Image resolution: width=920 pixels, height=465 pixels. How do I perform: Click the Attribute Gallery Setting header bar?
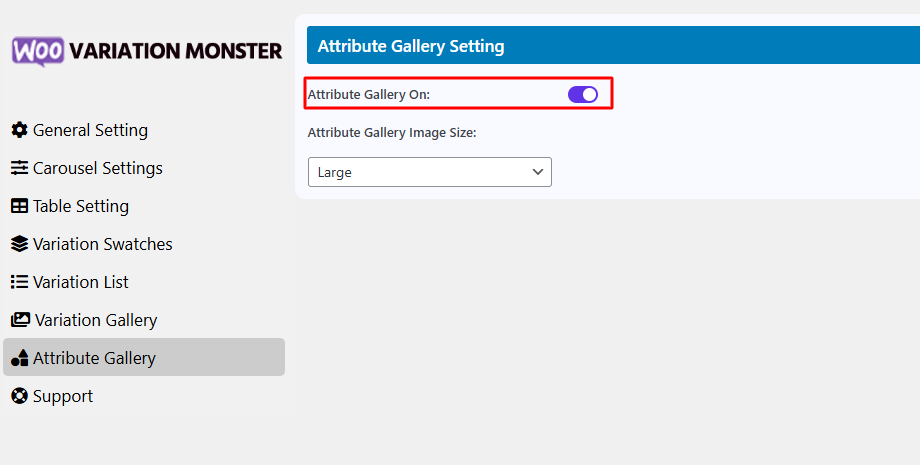(x=612, y=46)
